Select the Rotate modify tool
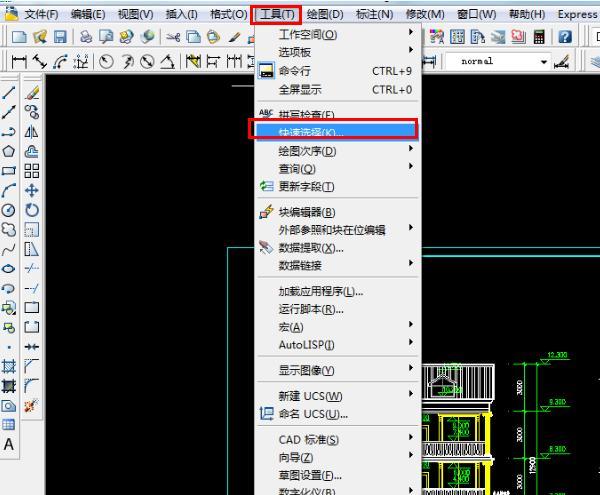 point(32,210)
